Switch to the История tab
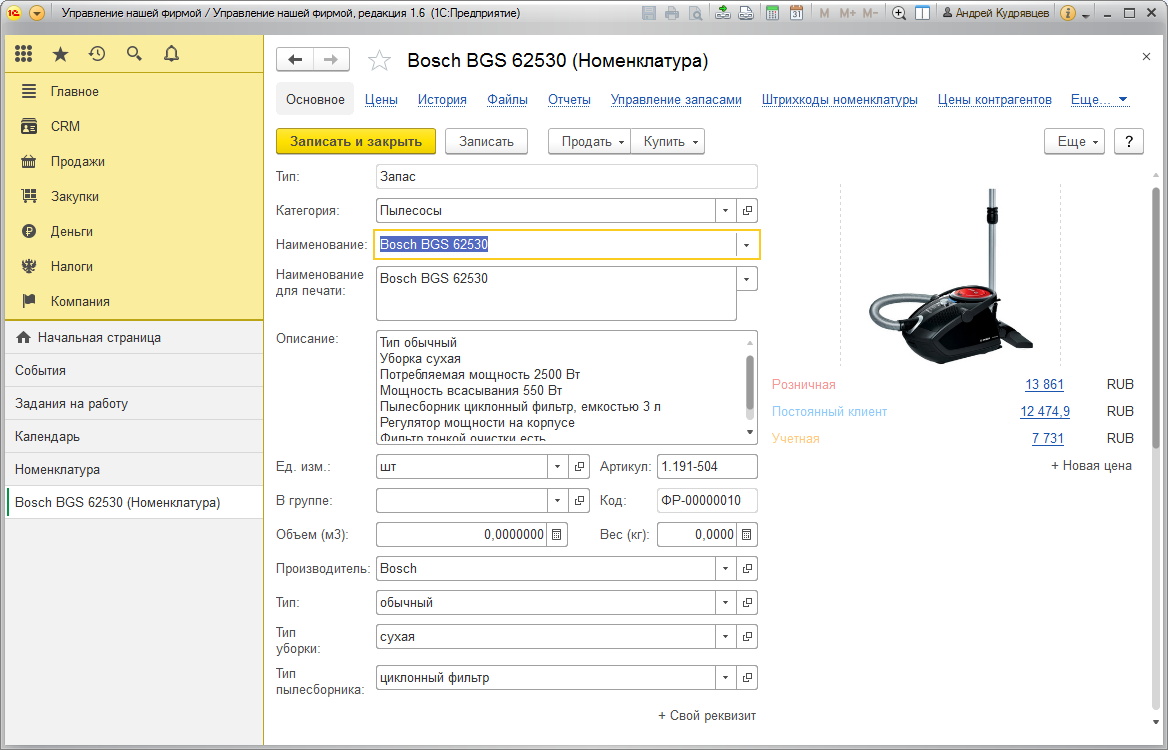Viewport: 1168px width, 750px height. 442,100
